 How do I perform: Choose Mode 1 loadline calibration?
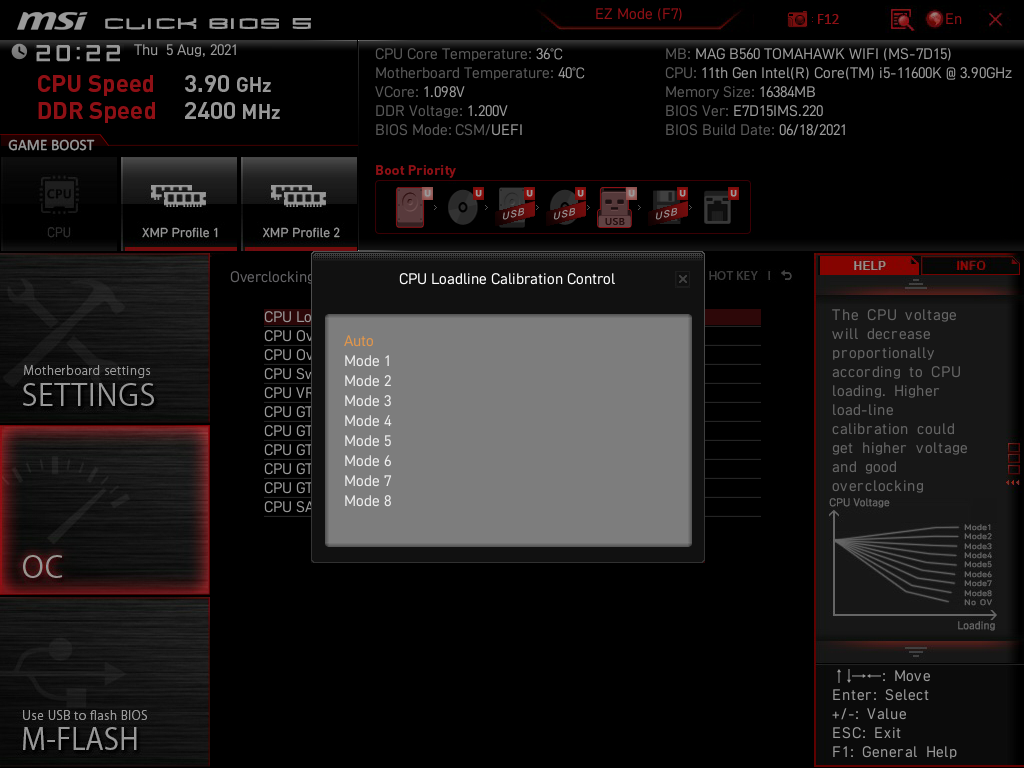tap(367, 361)
